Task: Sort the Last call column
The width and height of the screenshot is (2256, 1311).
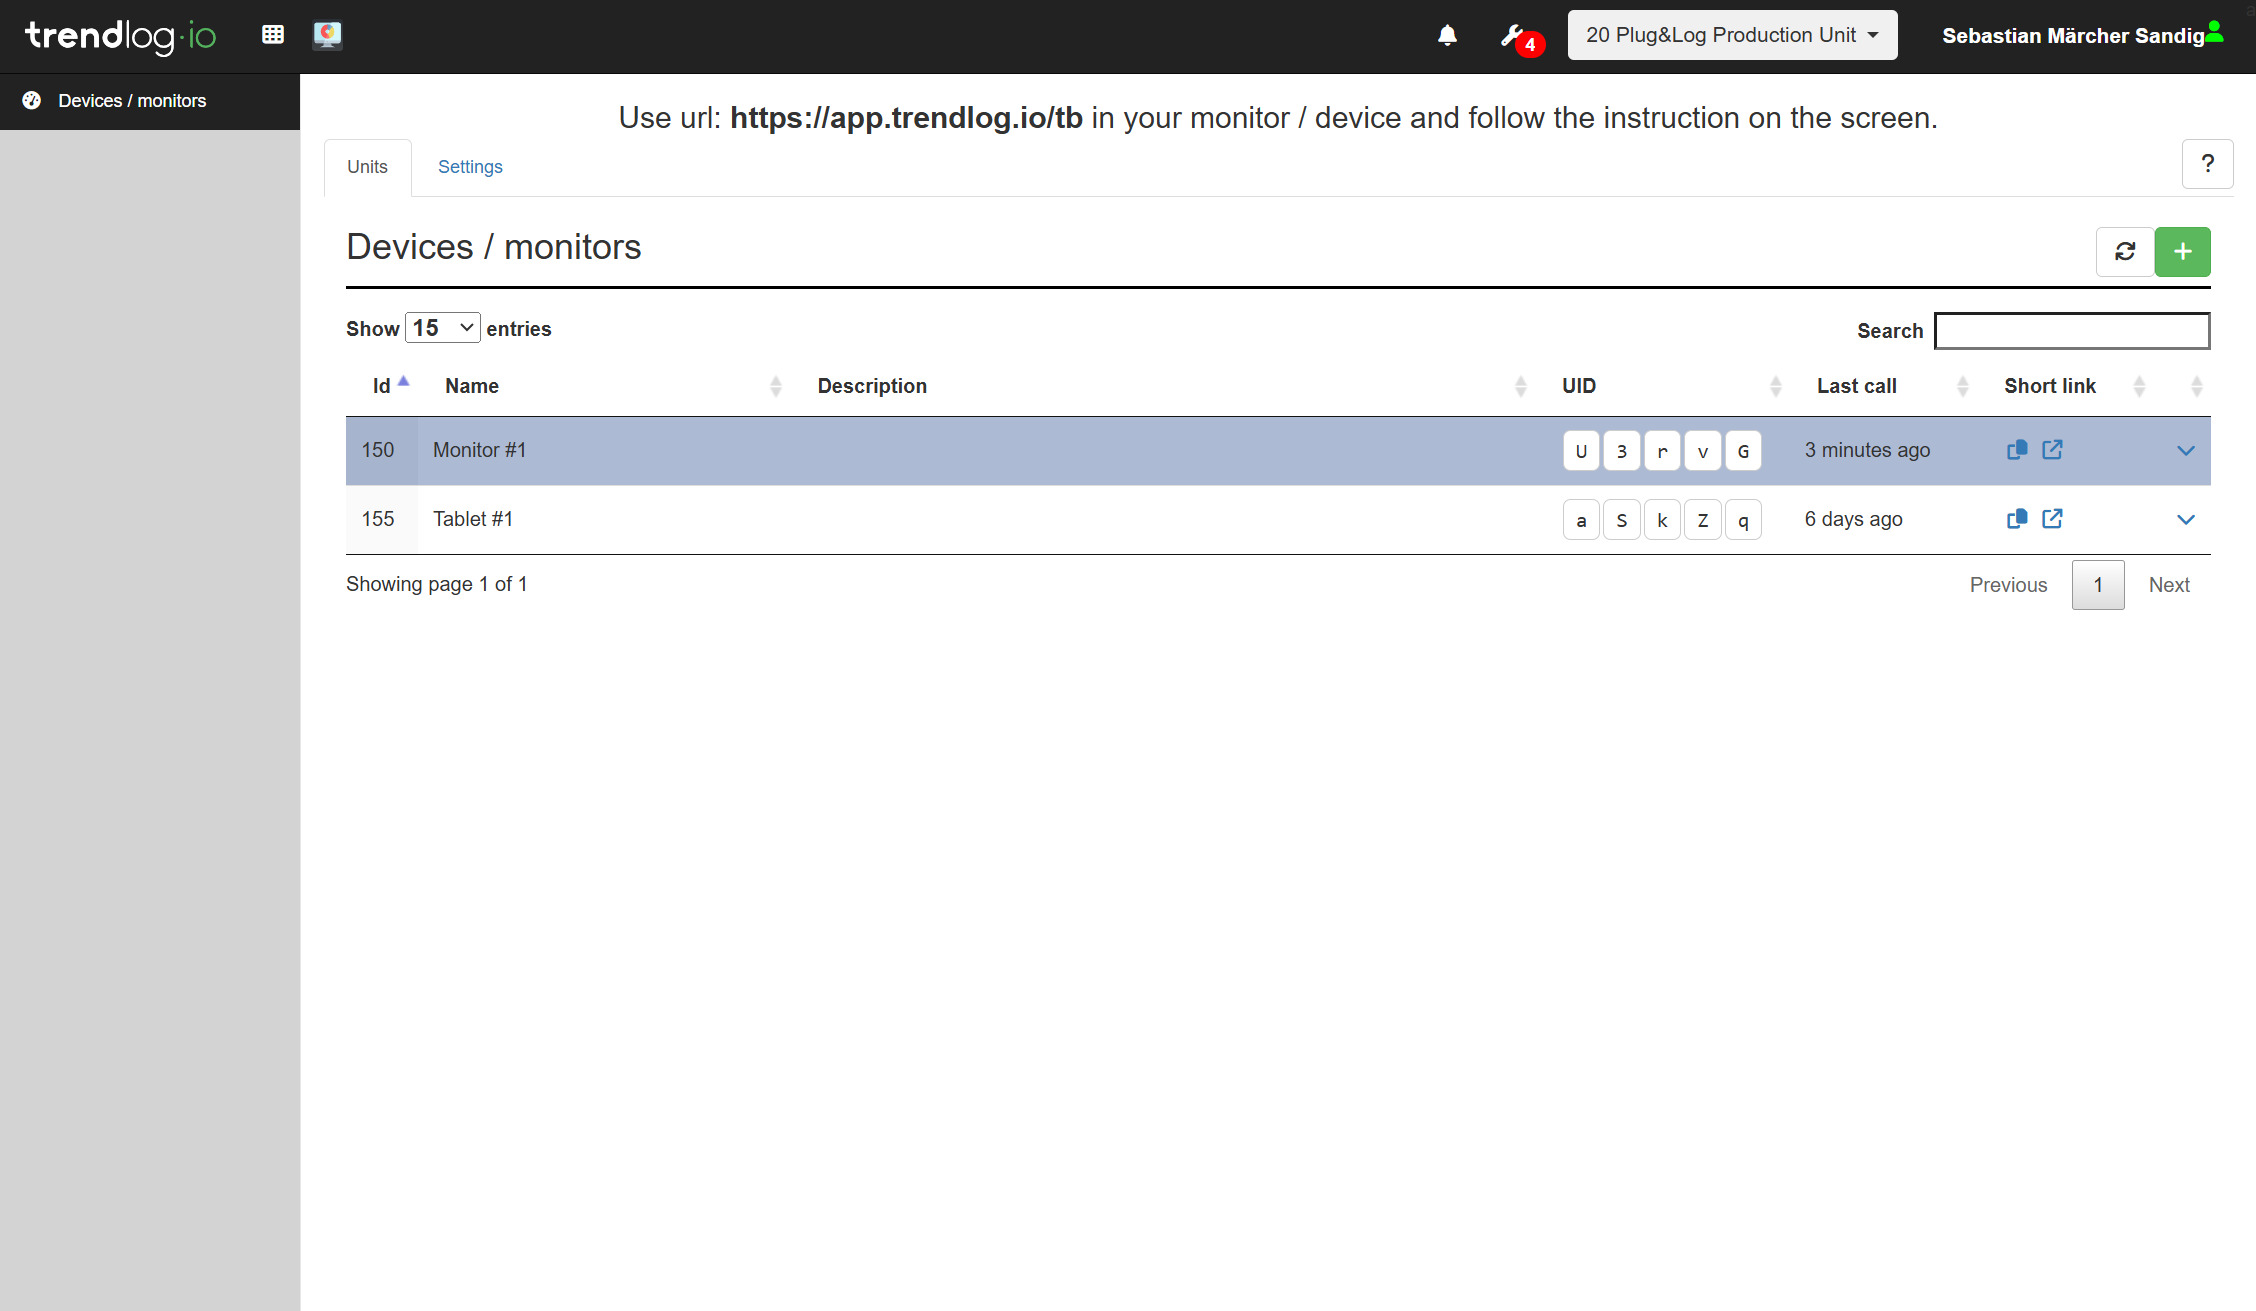Action: pos(1963,386)
